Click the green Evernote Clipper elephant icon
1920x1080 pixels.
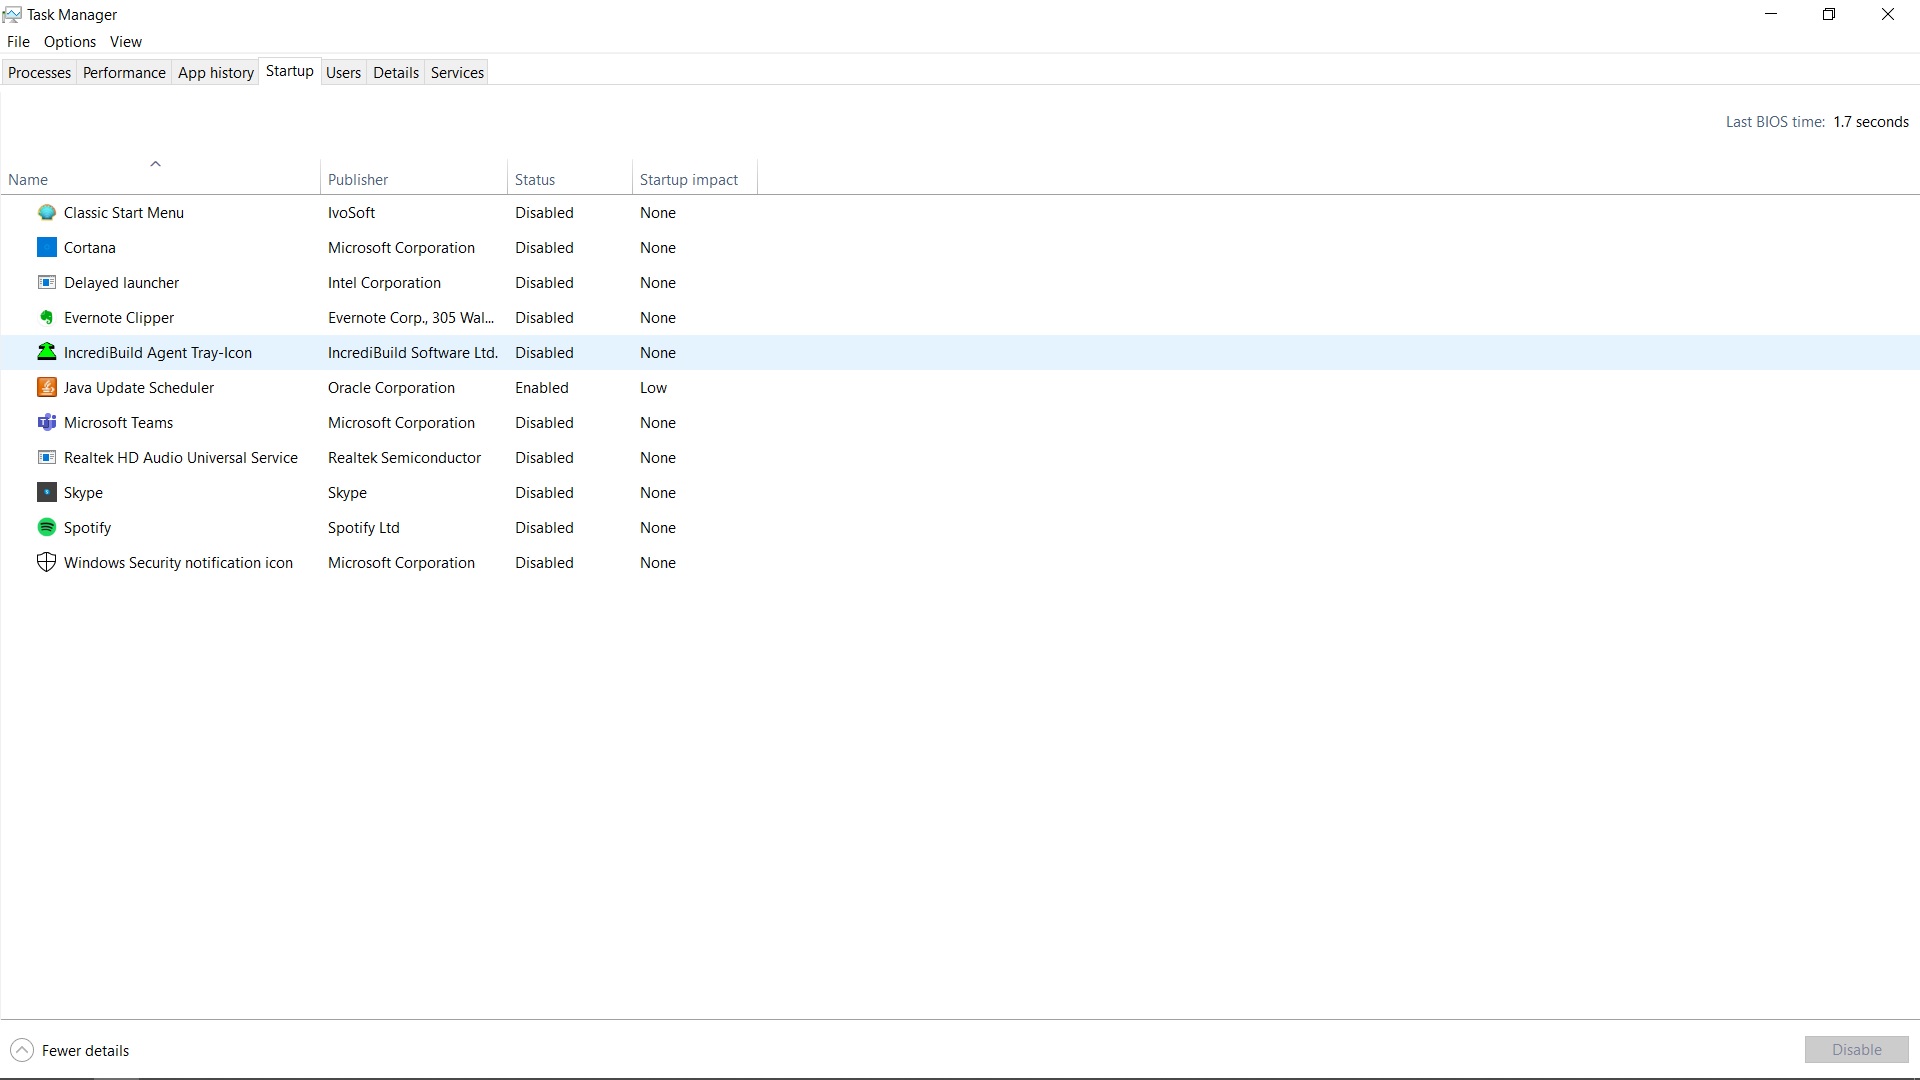pos(47,317)
